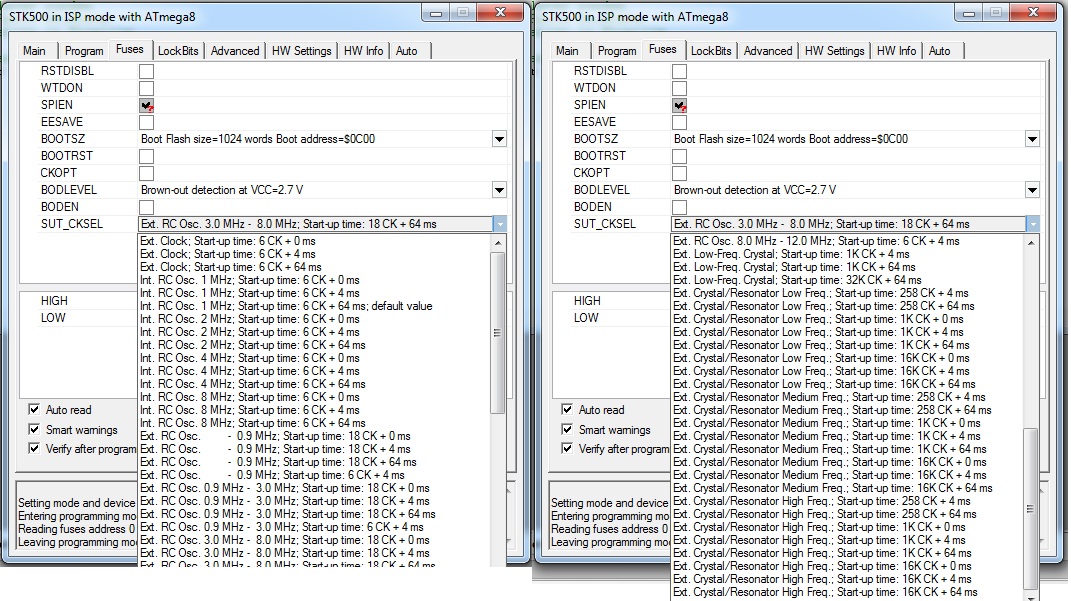The height and width of the screenshot is (601, 1071).
Task: Choose Ext. RC Osc. 0.9-3.0 MHz 18 CK + 64 ms
Action: (288, 514)
